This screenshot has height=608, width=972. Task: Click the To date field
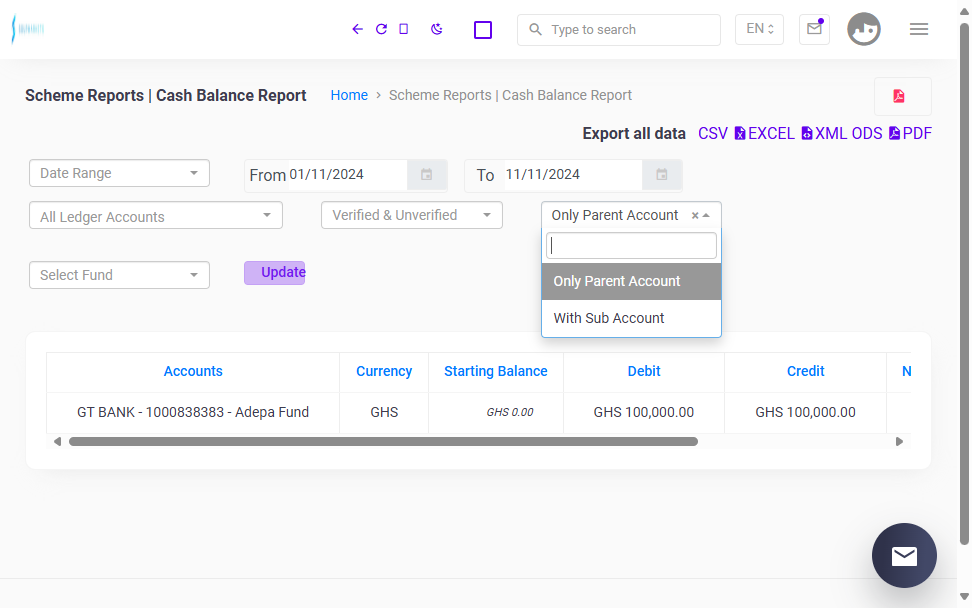click(572, 175)
